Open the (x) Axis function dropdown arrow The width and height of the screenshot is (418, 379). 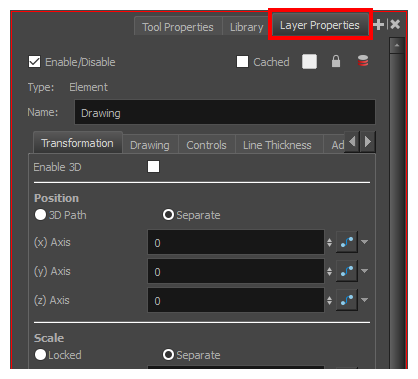(365, 242)
